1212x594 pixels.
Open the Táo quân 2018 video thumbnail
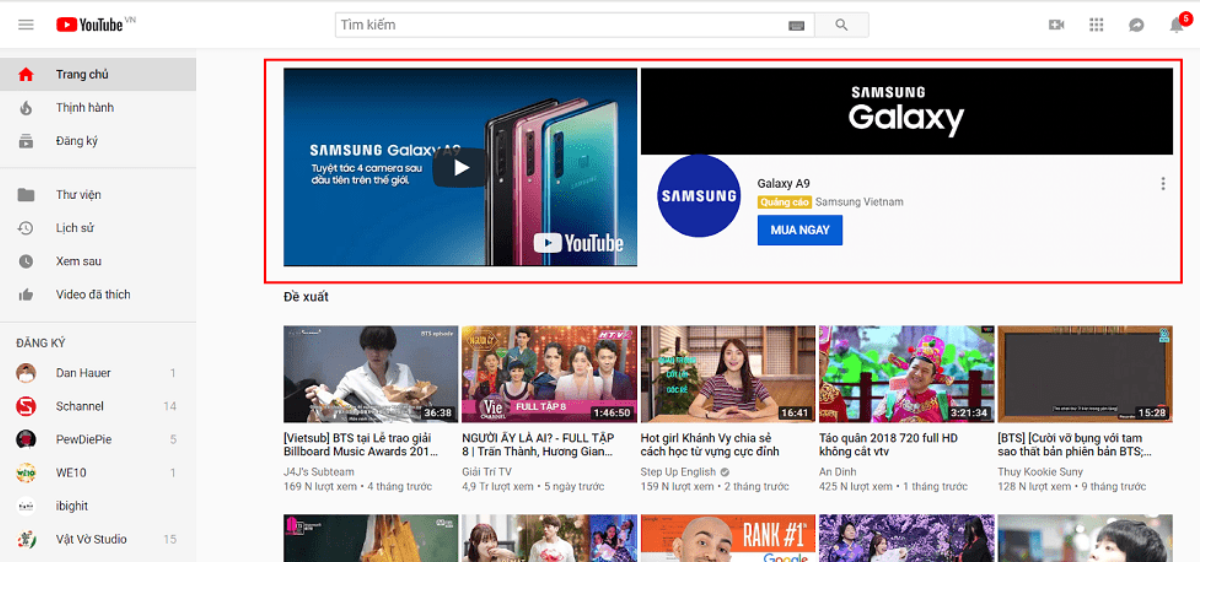[x=906, y=374]
